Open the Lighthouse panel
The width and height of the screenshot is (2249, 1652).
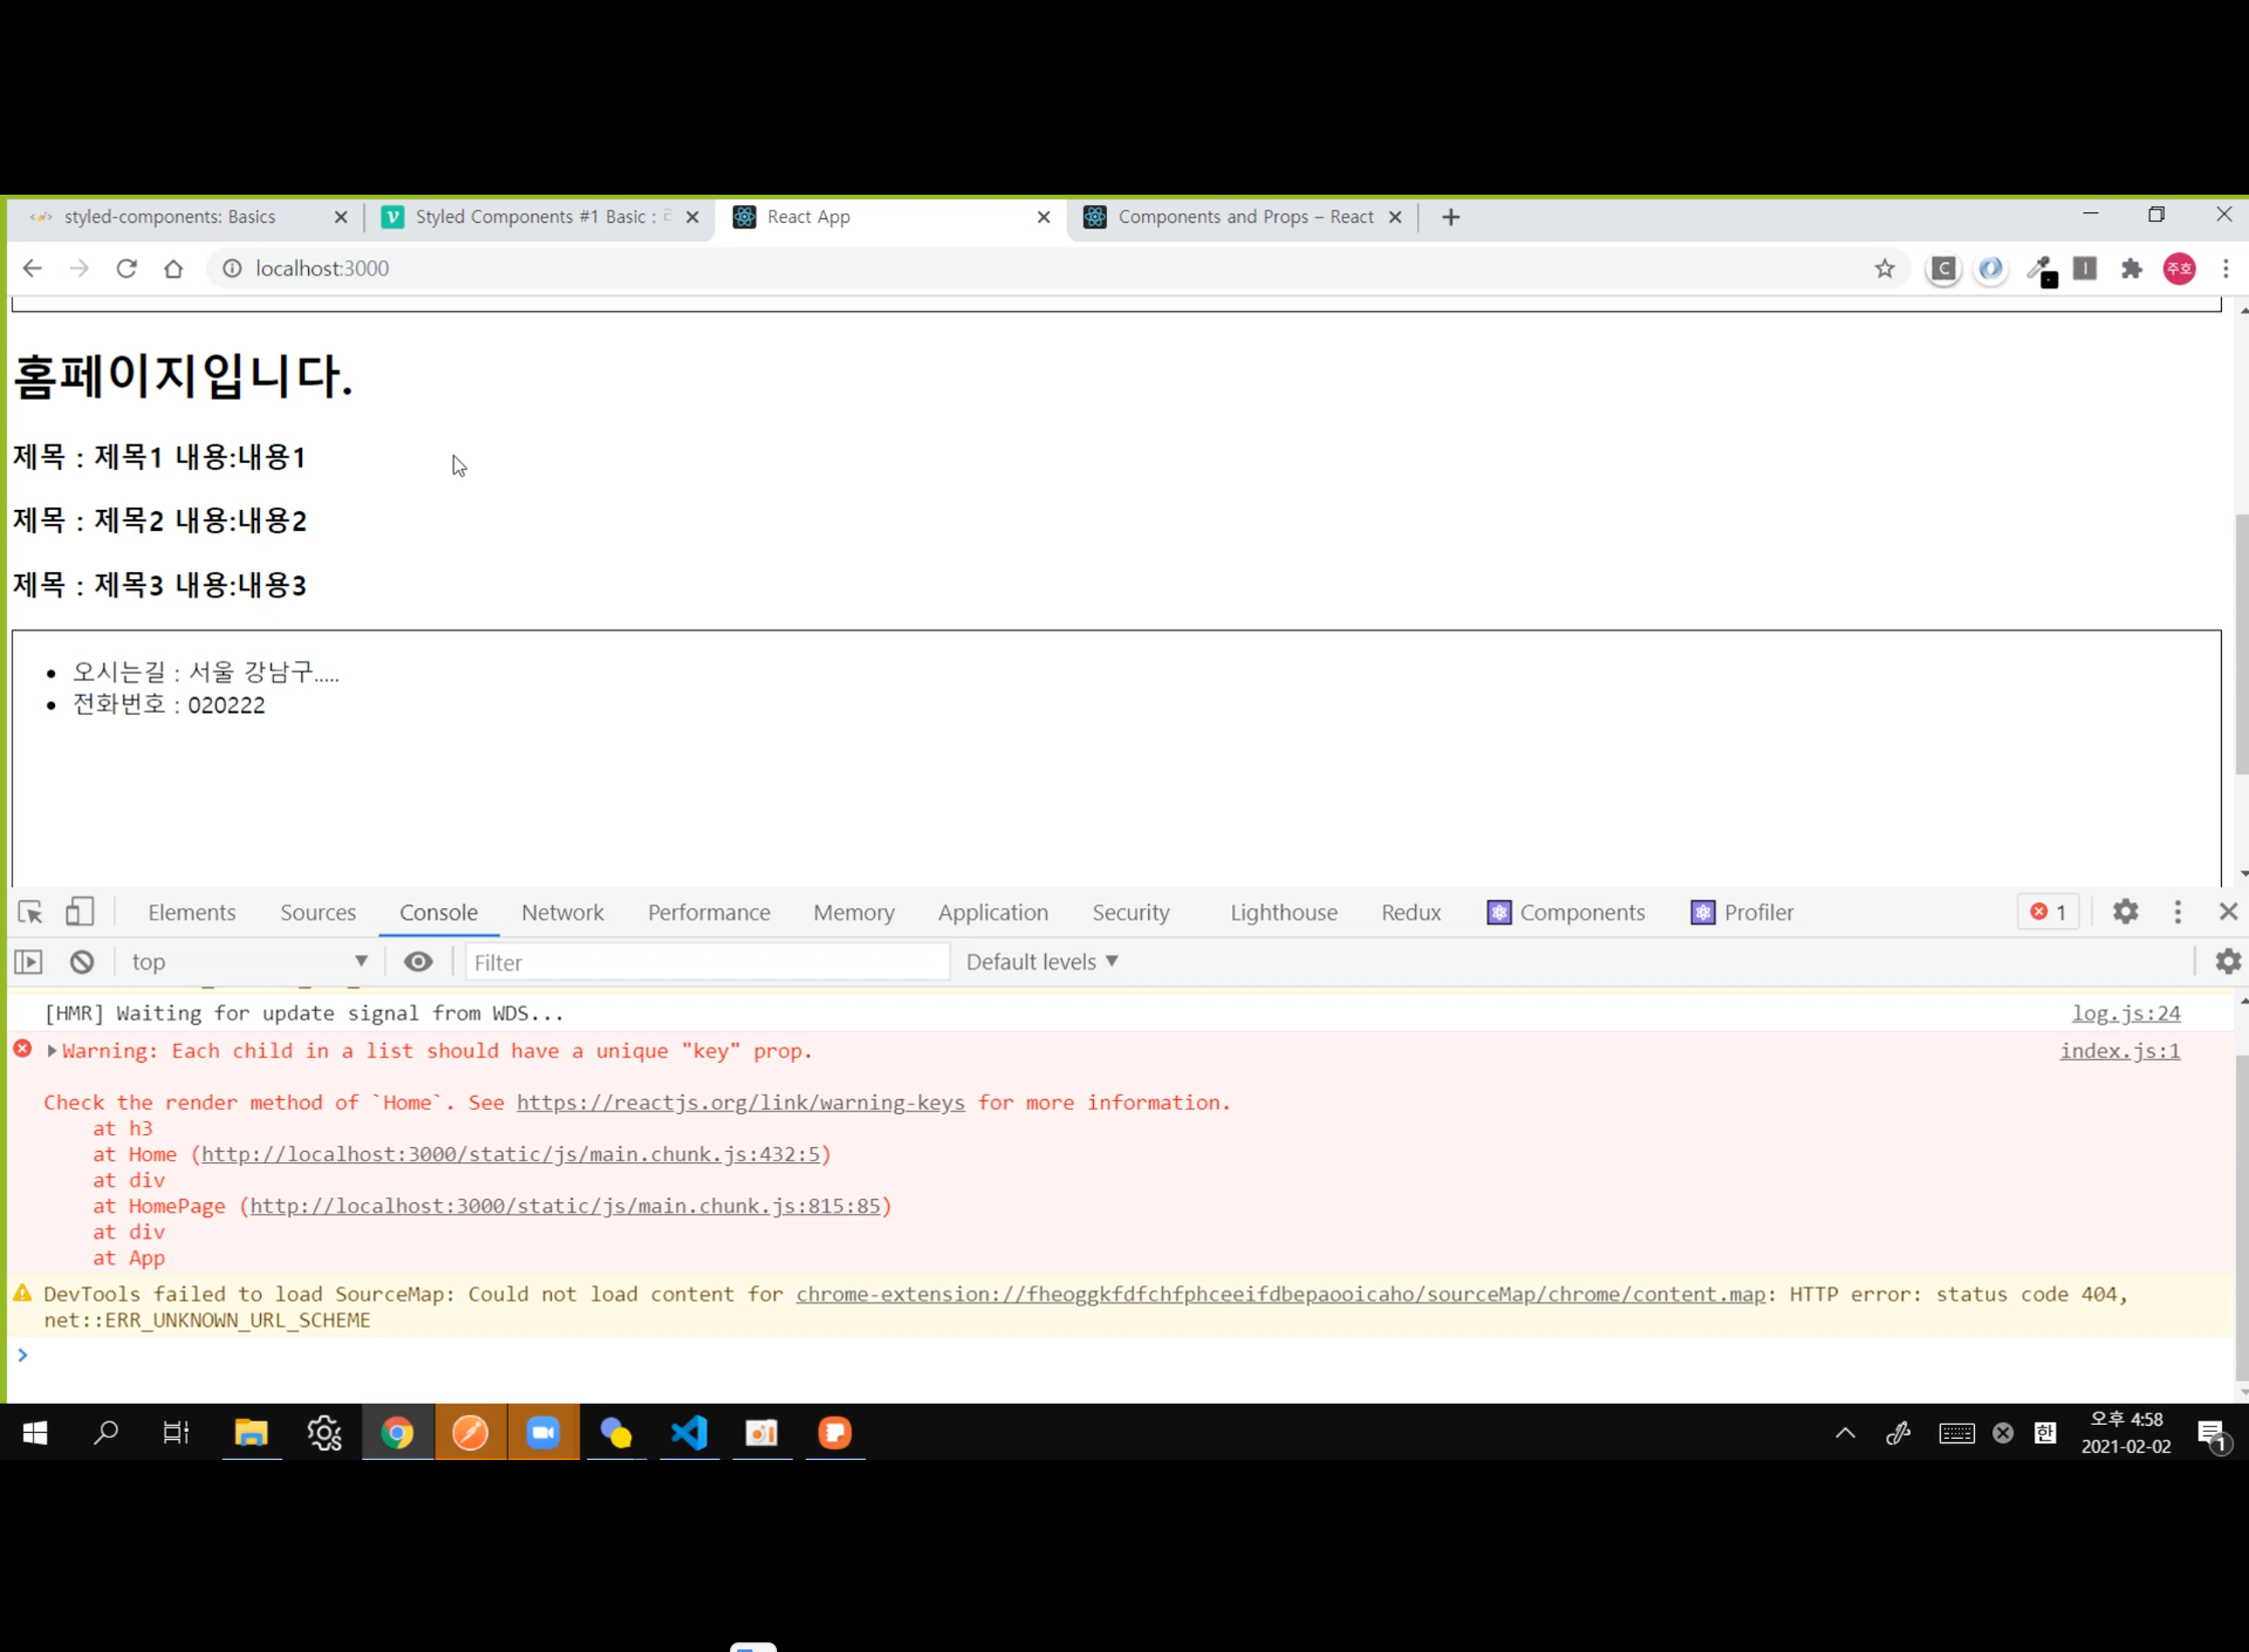[x=1284, y=912]
